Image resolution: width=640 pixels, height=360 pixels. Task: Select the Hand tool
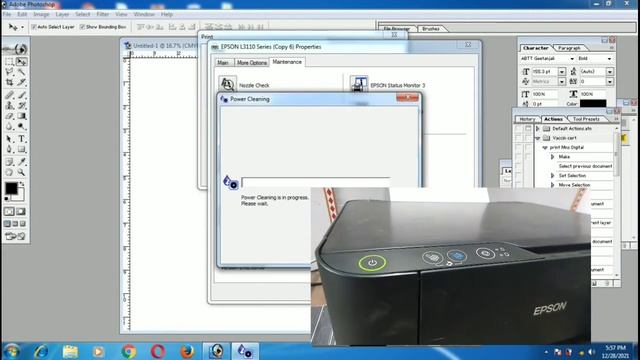9,173
